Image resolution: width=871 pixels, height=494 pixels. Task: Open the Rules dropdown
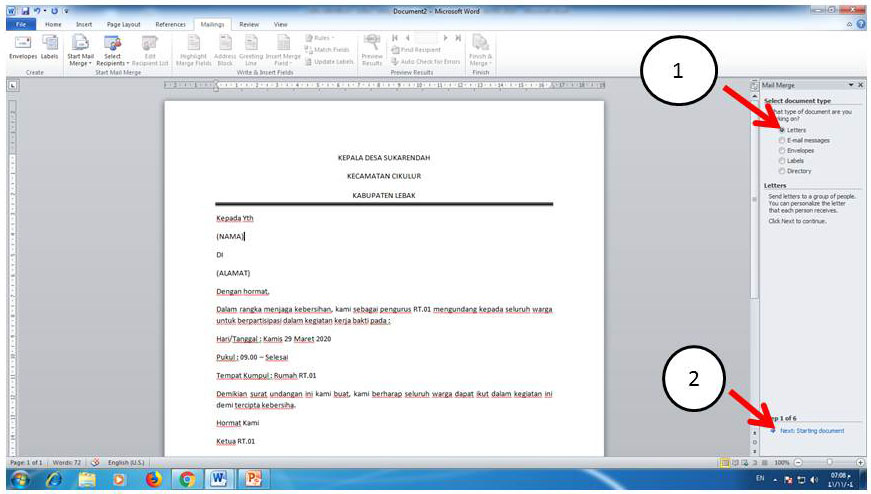[321, 38]
